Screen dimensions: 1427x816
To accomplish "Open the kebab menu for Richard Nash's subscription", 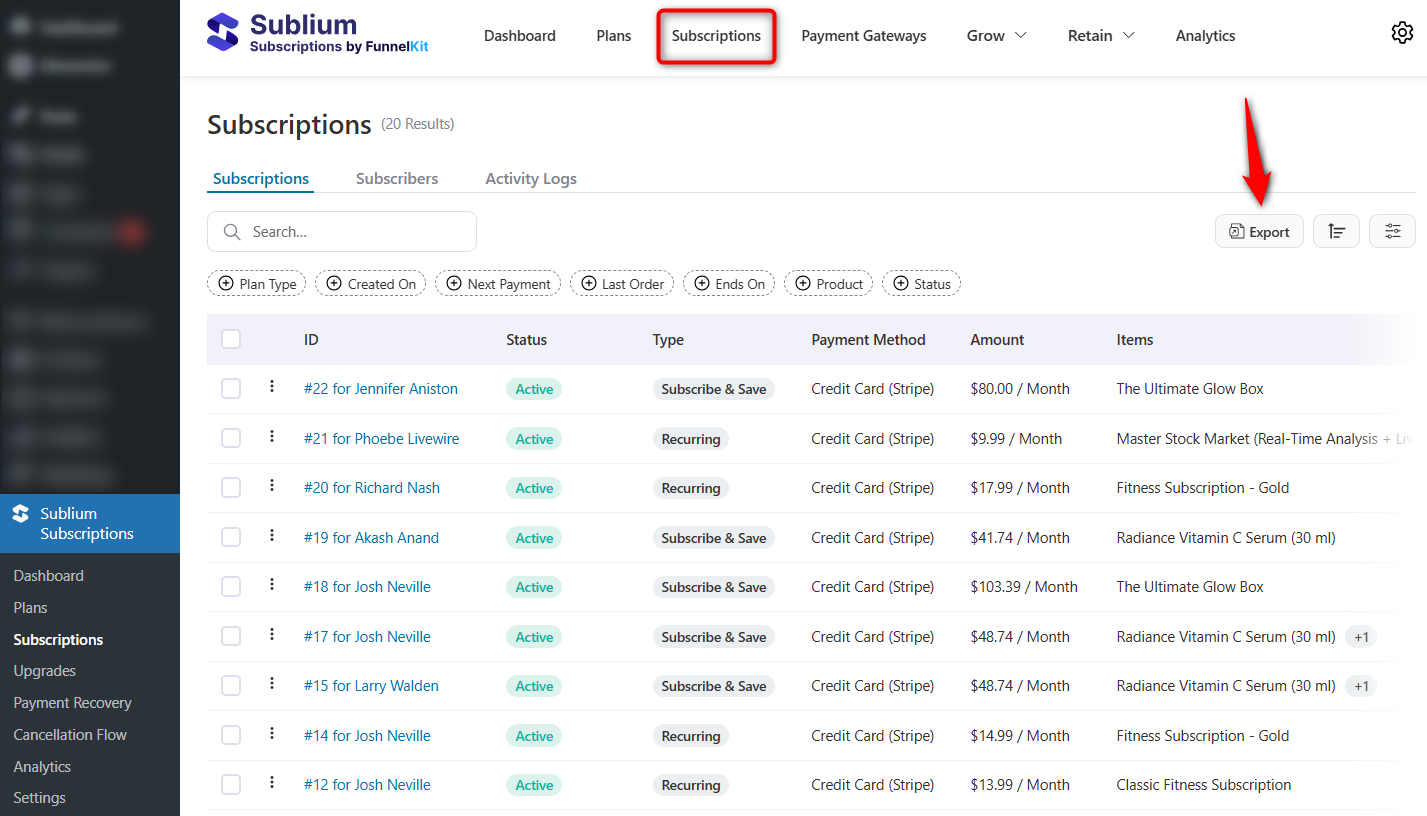I will pos(271,487).
